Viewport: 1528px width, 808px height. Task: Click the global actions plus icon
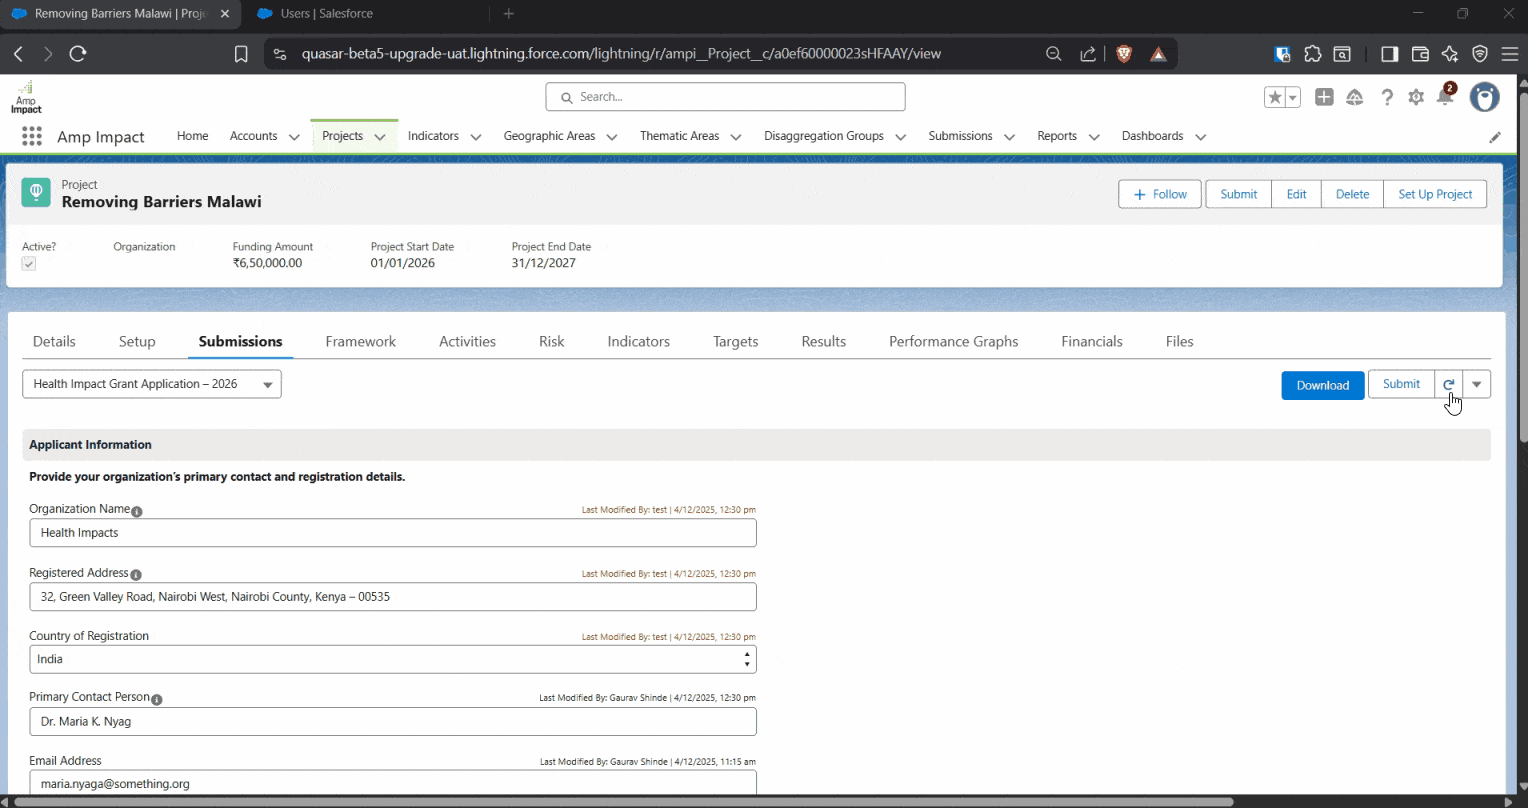pos(1324,97)
